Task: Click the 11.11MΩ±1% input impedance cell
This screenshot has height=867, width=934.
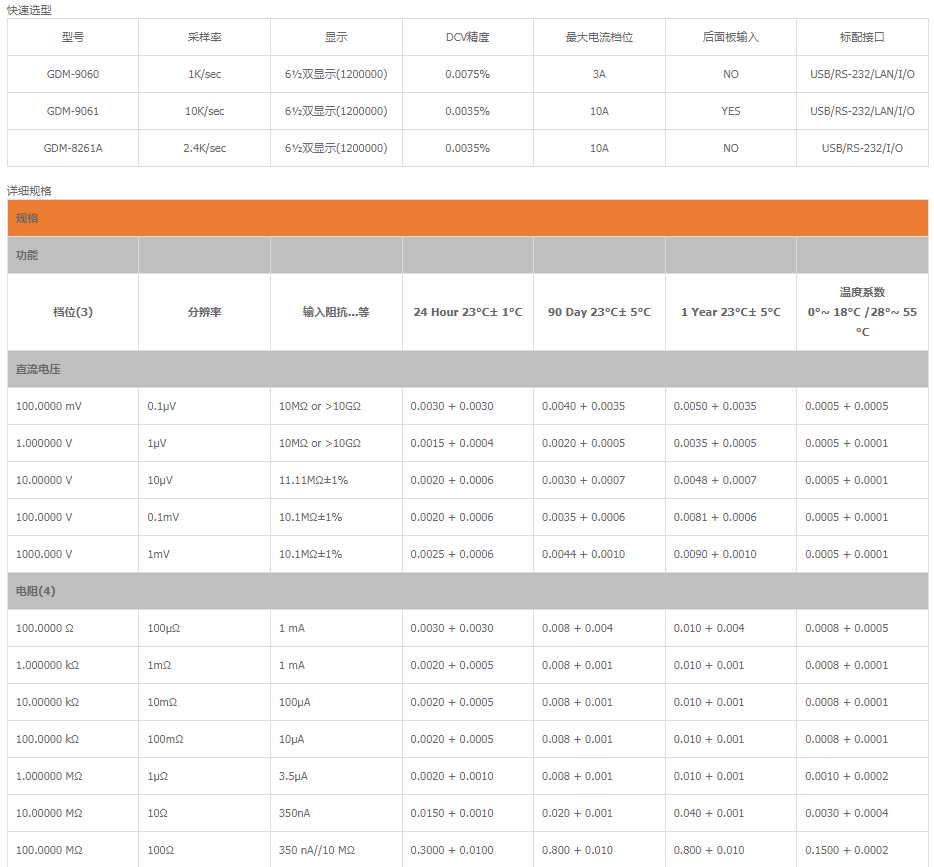Action: 336,480
